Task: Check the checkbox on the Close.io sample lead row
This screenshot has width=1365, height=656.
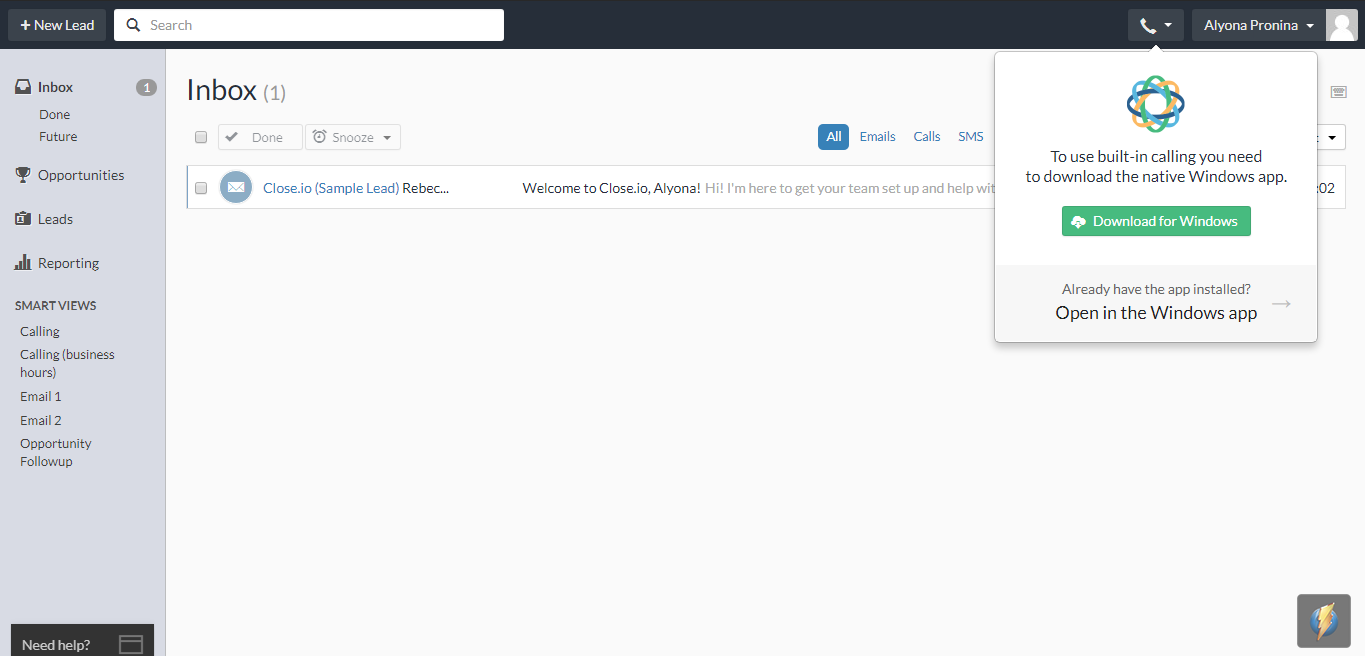Action: click(x=200, y=187)
